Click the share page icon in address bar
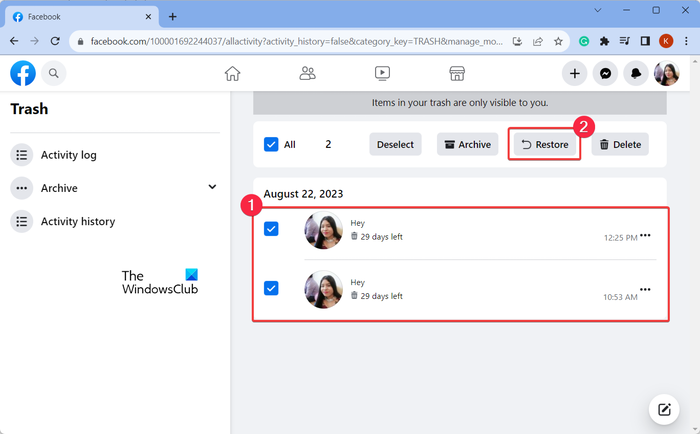 pos(538,42)
